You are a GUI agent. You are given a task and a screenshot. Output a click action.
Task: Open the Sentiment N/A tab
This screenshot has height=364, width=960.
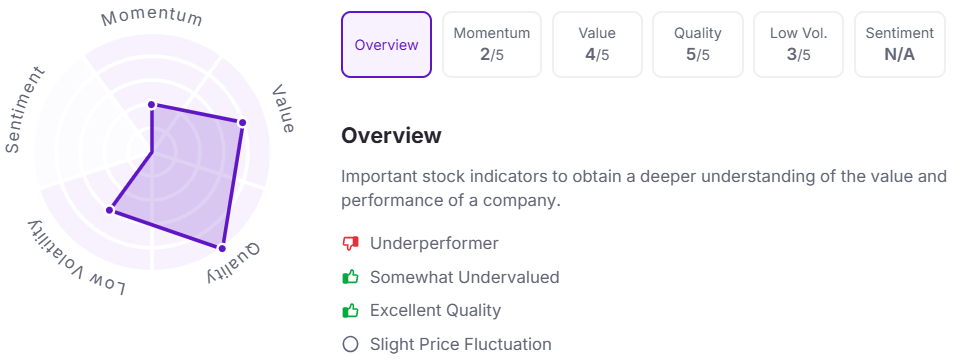click(899, 45)
